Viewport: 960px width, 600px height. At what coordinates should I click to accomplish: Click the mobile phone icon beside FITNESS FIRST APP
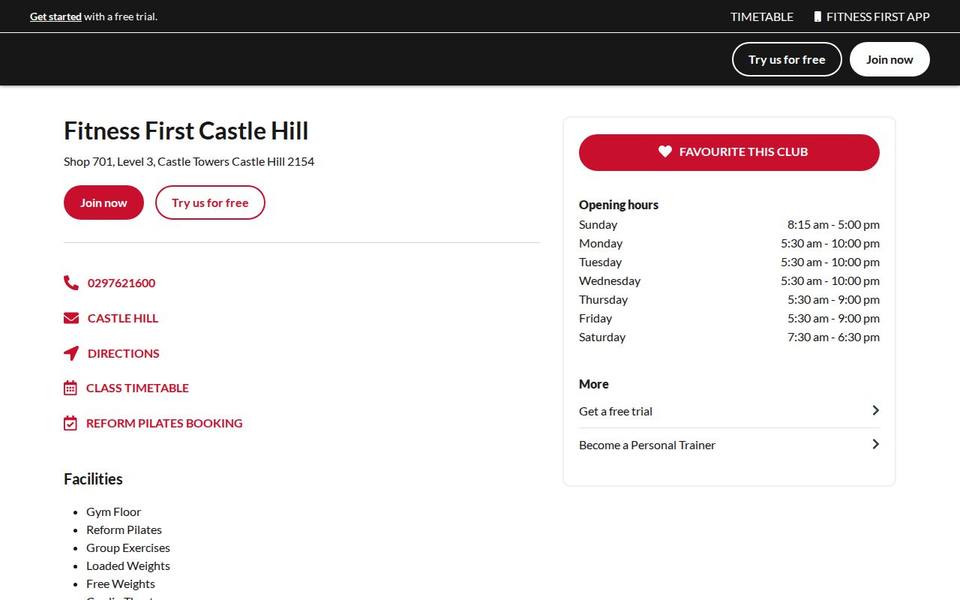[x=817, y=17]
